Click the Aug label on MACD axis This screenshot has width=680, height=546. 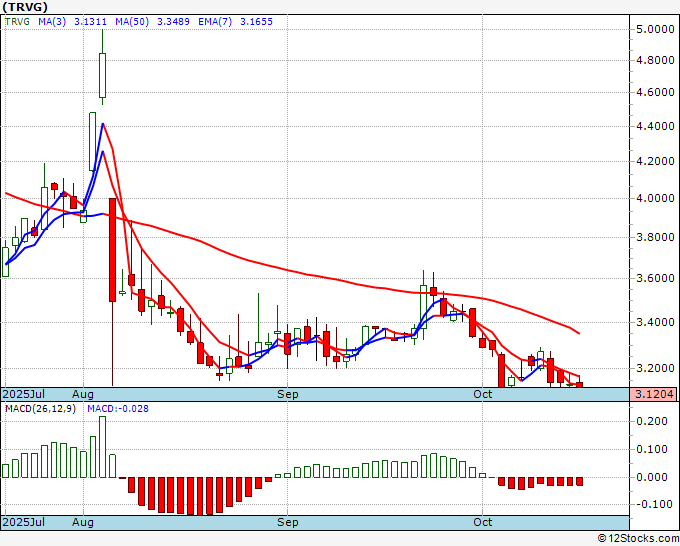pos(83,522)
